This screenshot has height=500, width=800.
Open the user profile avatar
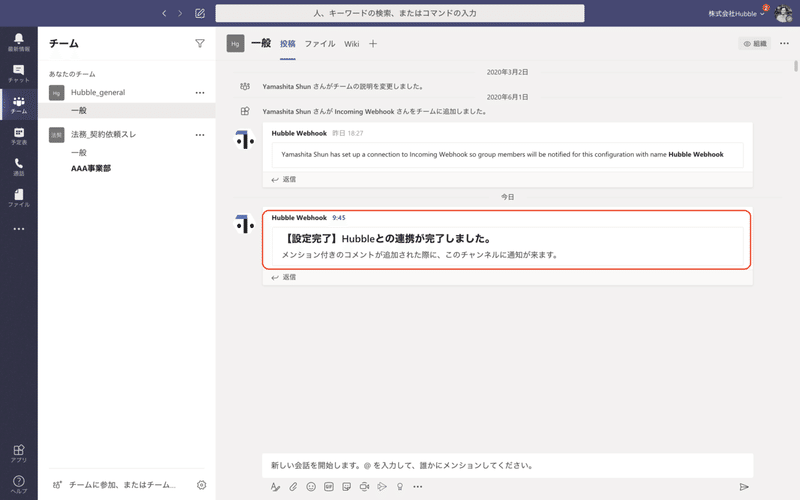[783, 14]
